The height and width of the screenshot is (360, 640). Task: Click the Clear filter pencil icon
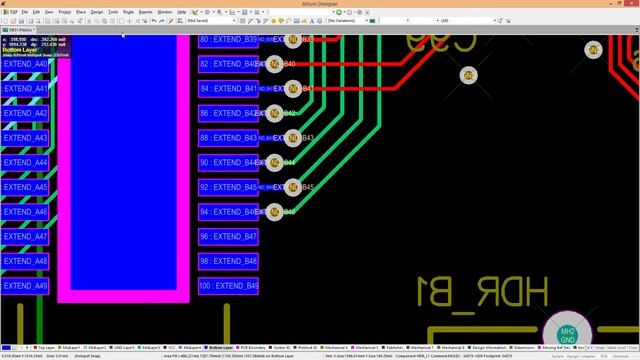(x=171, y=20)
